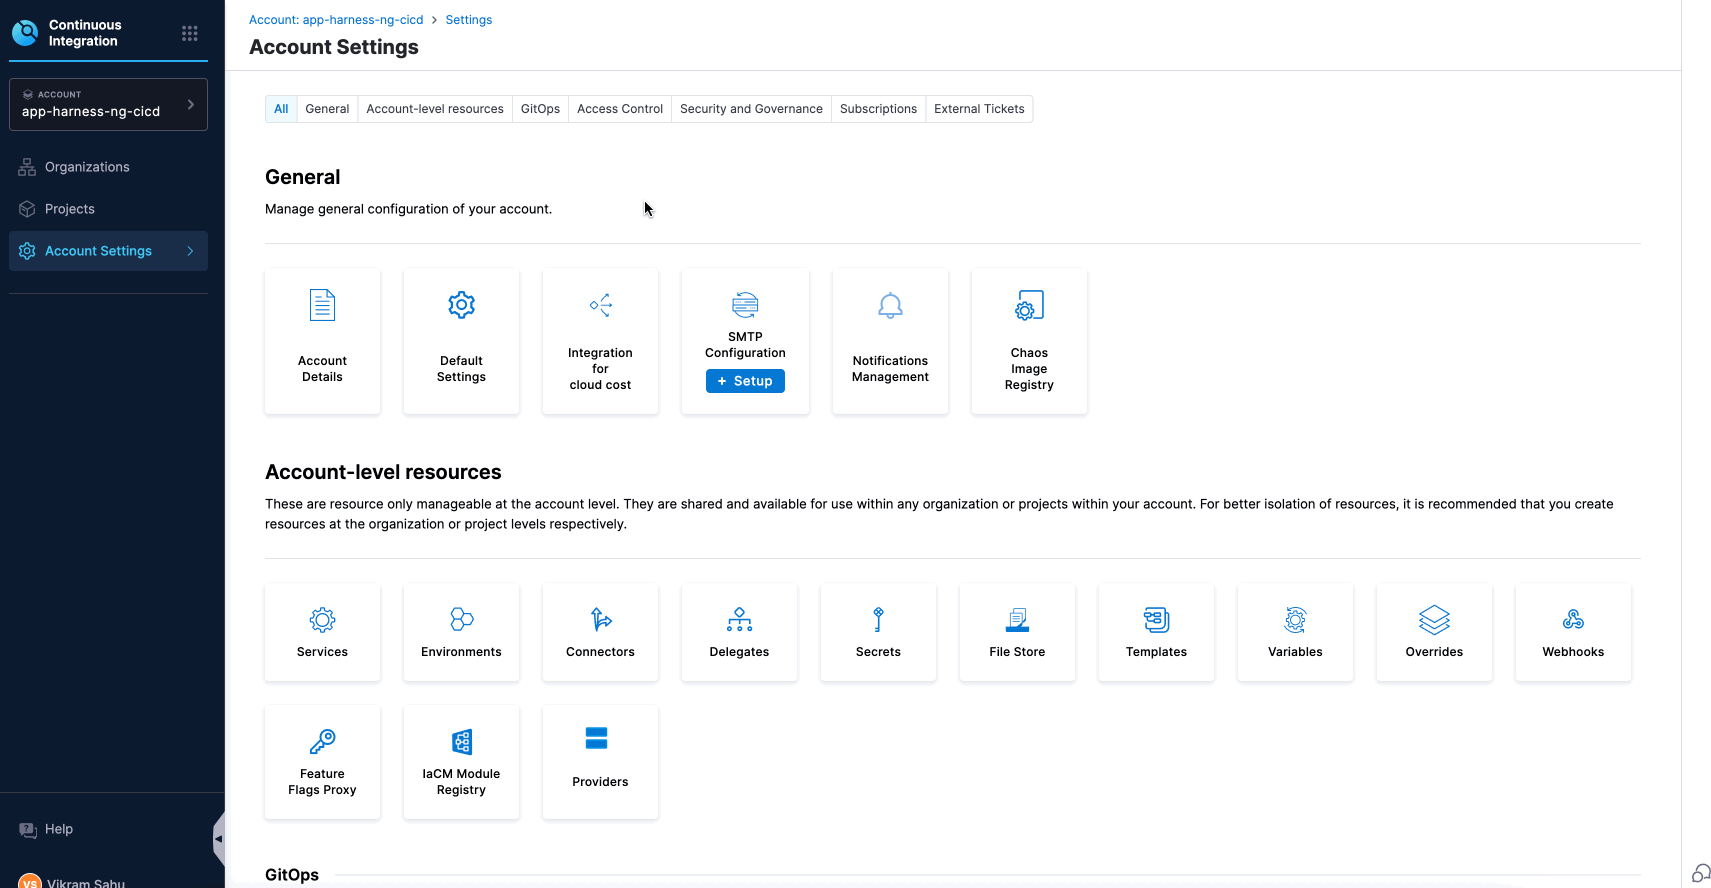
Task: Click the Delegates icon
Action: (x=739, y=620)
